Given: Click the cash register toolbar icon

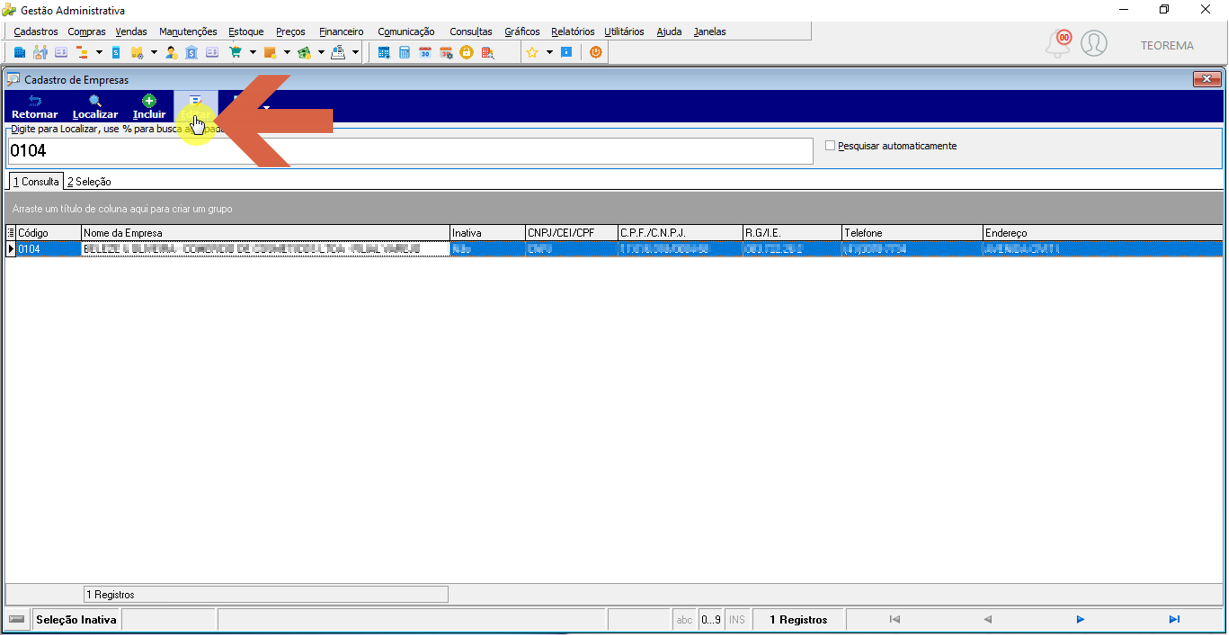Looking at the screenshot, I should pos(337,52).
